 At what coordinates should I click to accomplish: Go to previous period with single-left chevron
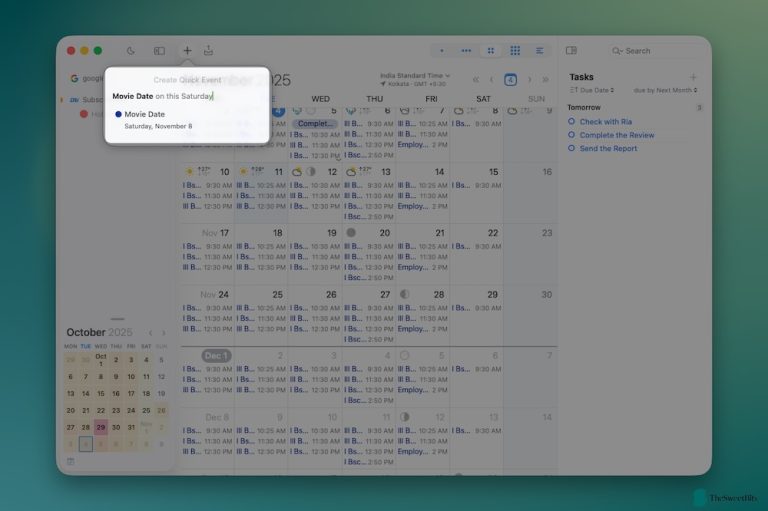tap(492, 80)
